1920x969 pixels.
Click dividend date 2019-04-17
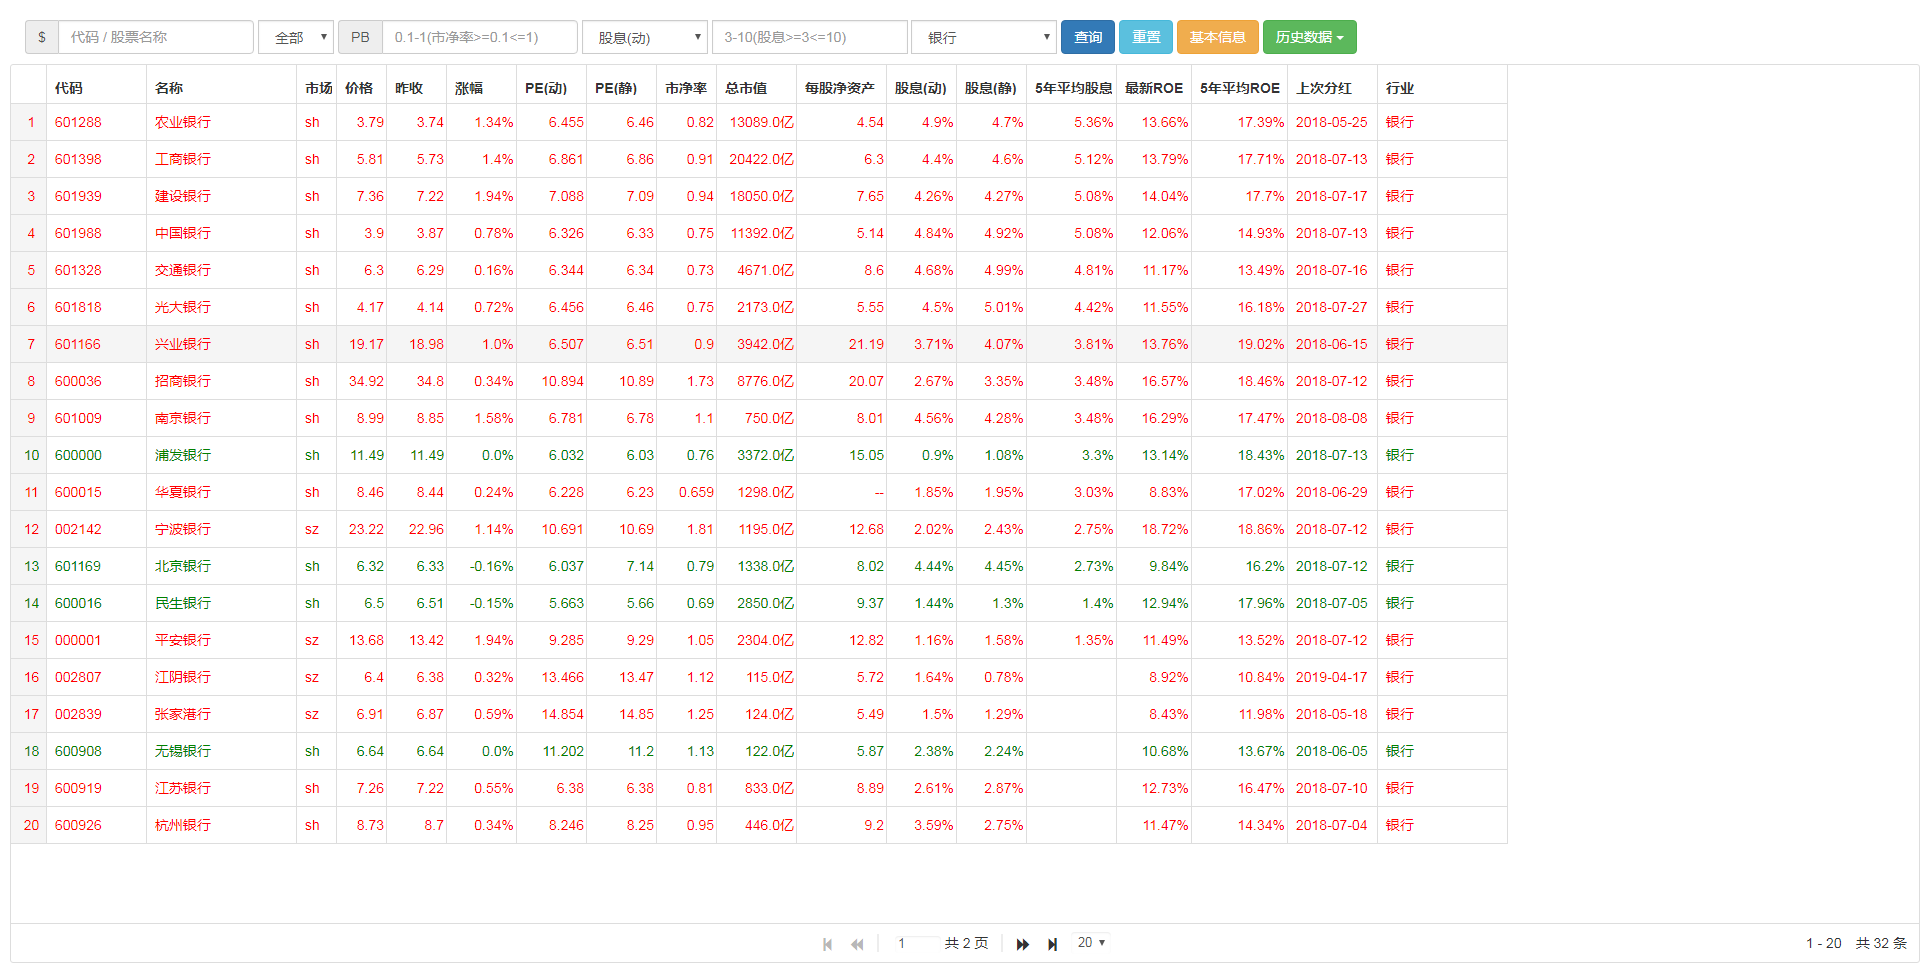[x=1331, y=677]
